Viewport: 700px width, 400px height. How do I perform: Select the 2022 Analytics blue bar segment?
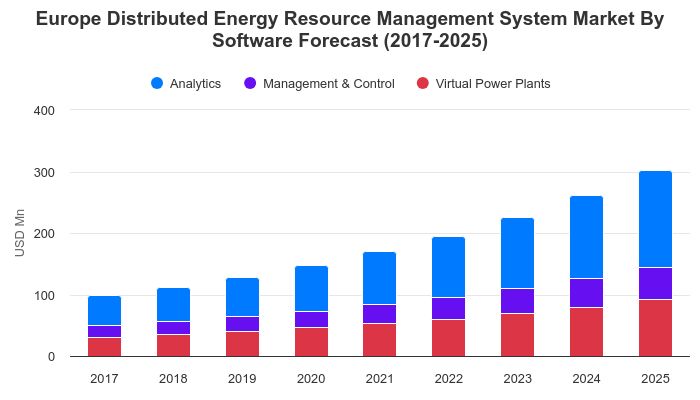(449, 267)
